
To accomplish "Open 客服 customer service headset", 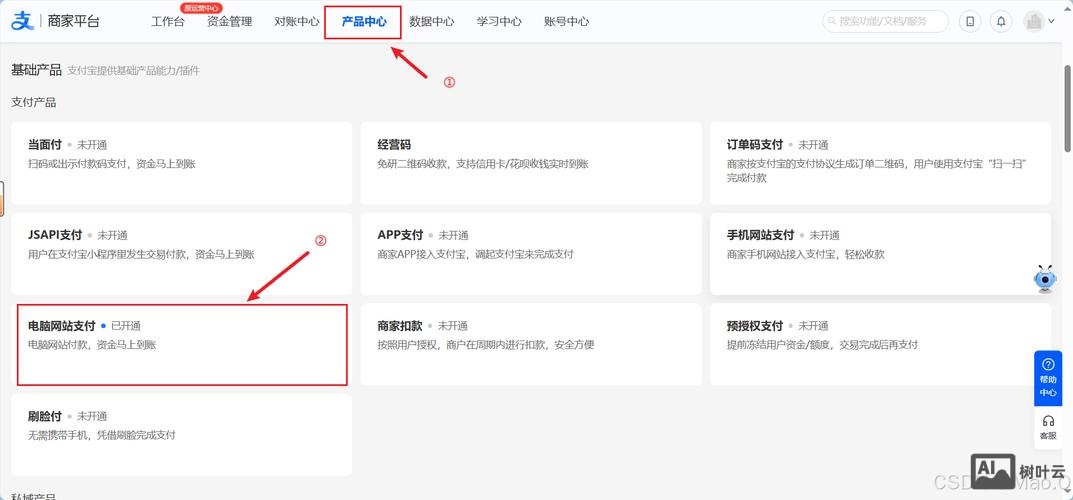I will coord(1048,427).
